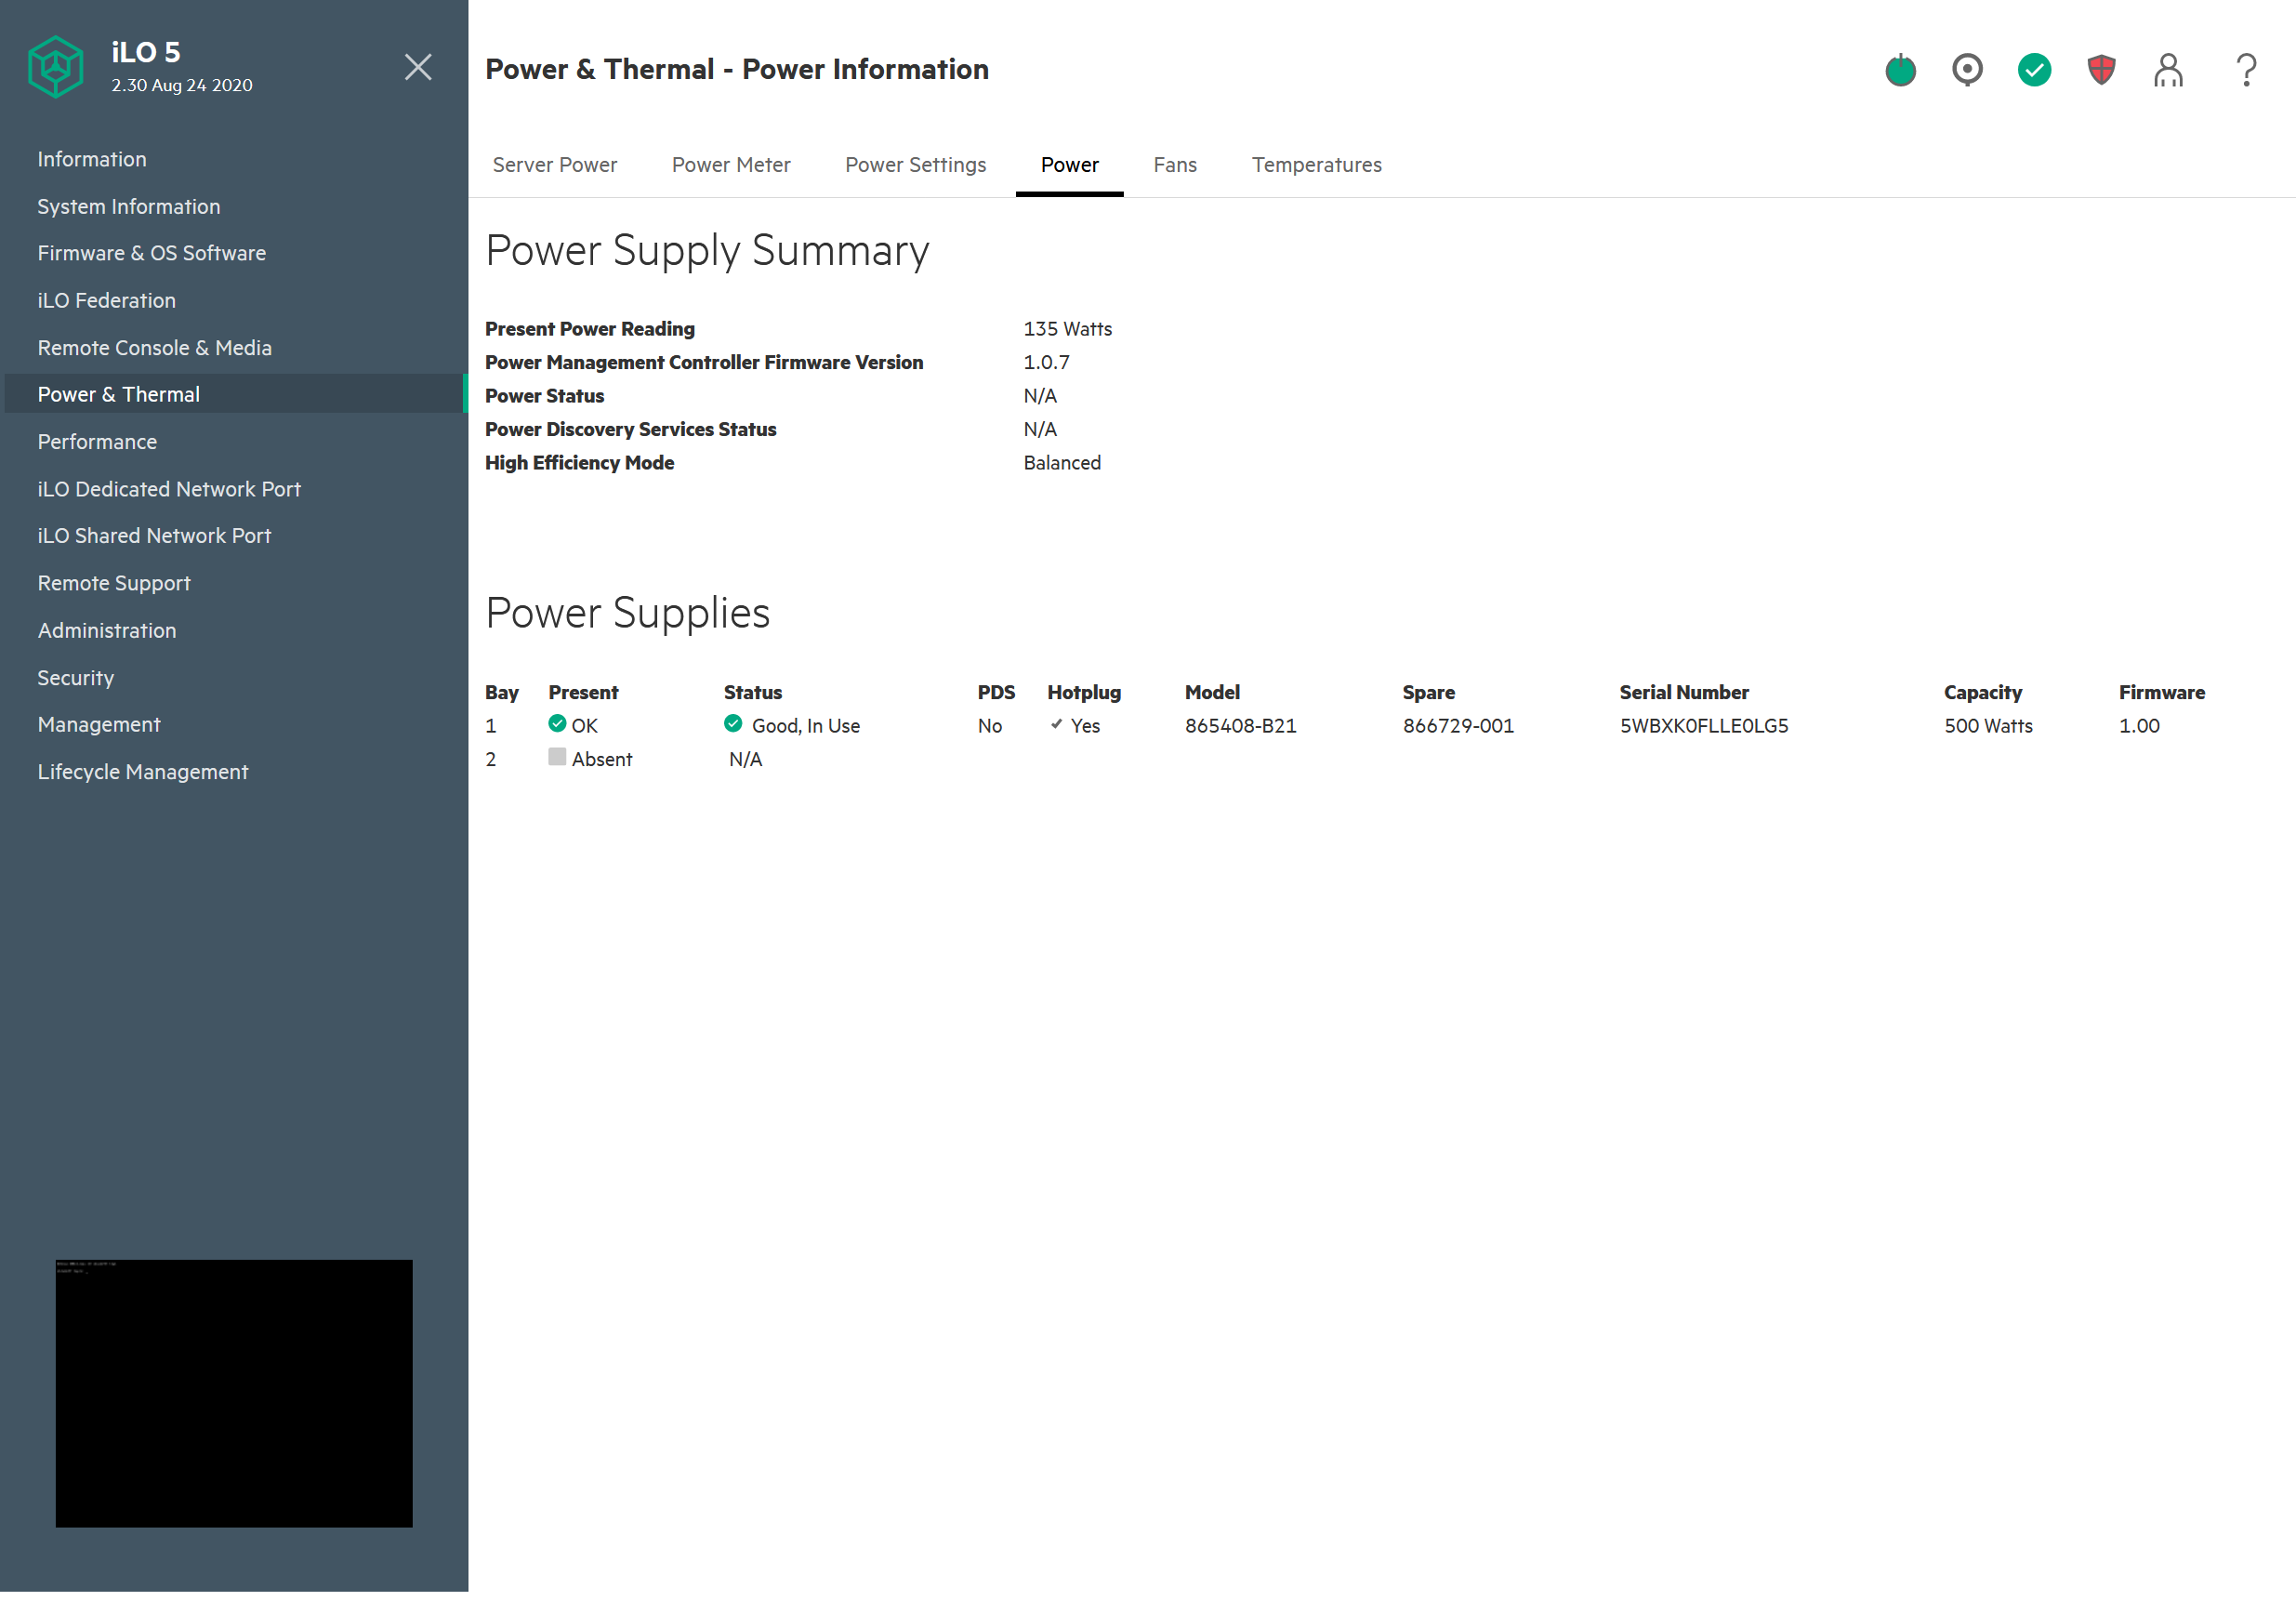The width and height of the screenshot is (2296, 1601).
Task: Click the UID indicator target icon
Action: [x=1967, y=70]
